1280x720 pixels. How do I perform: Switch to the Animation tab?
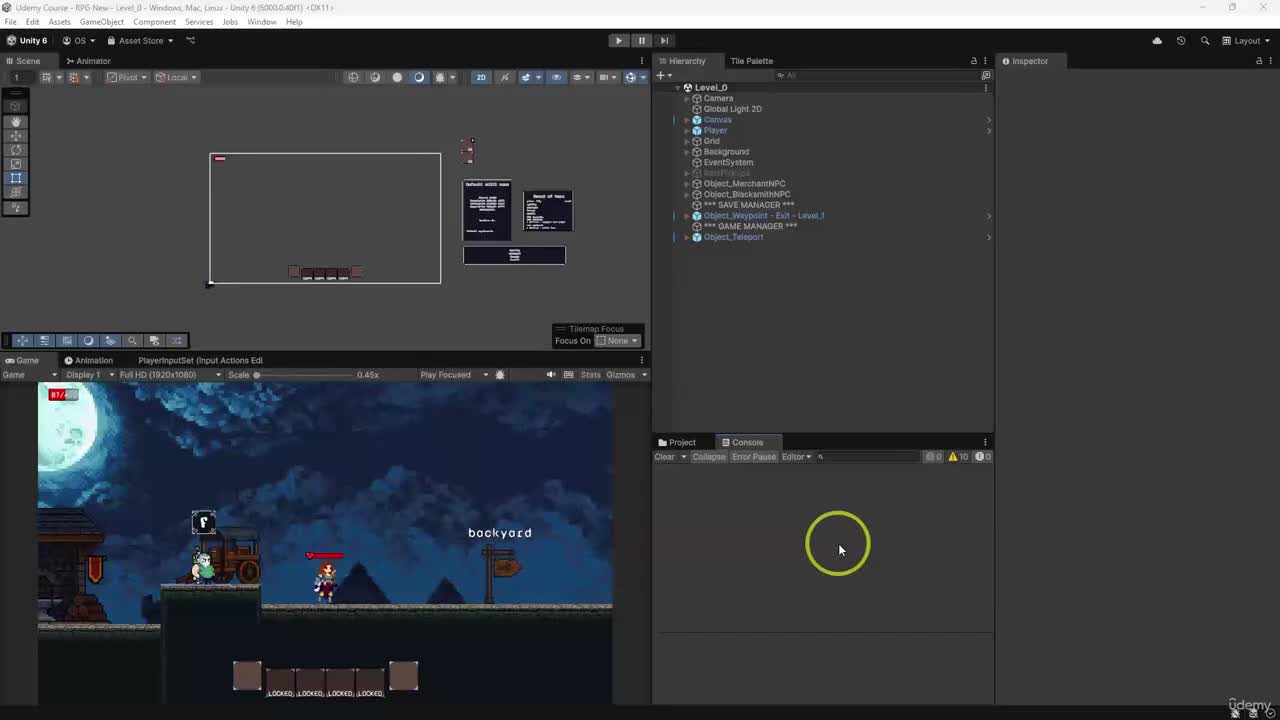pos(88,361)
